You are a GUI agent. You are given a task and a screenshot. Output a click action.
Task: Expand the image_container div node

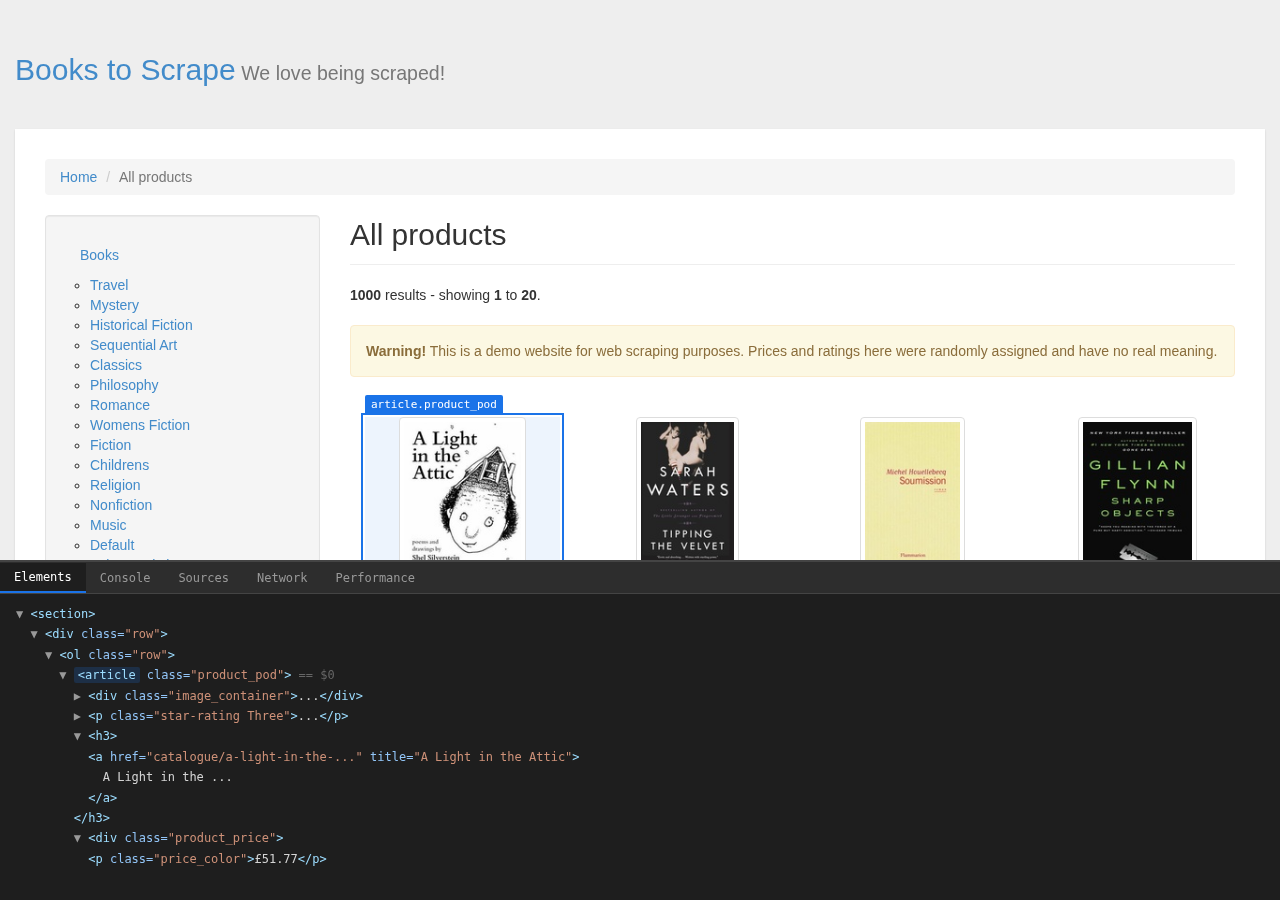(77, 696)
